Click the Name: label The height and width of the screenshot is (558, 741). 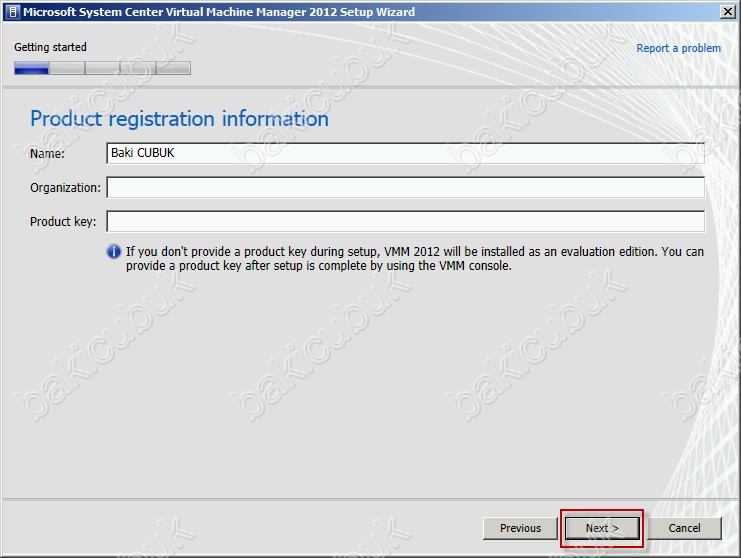pos(47,154)
